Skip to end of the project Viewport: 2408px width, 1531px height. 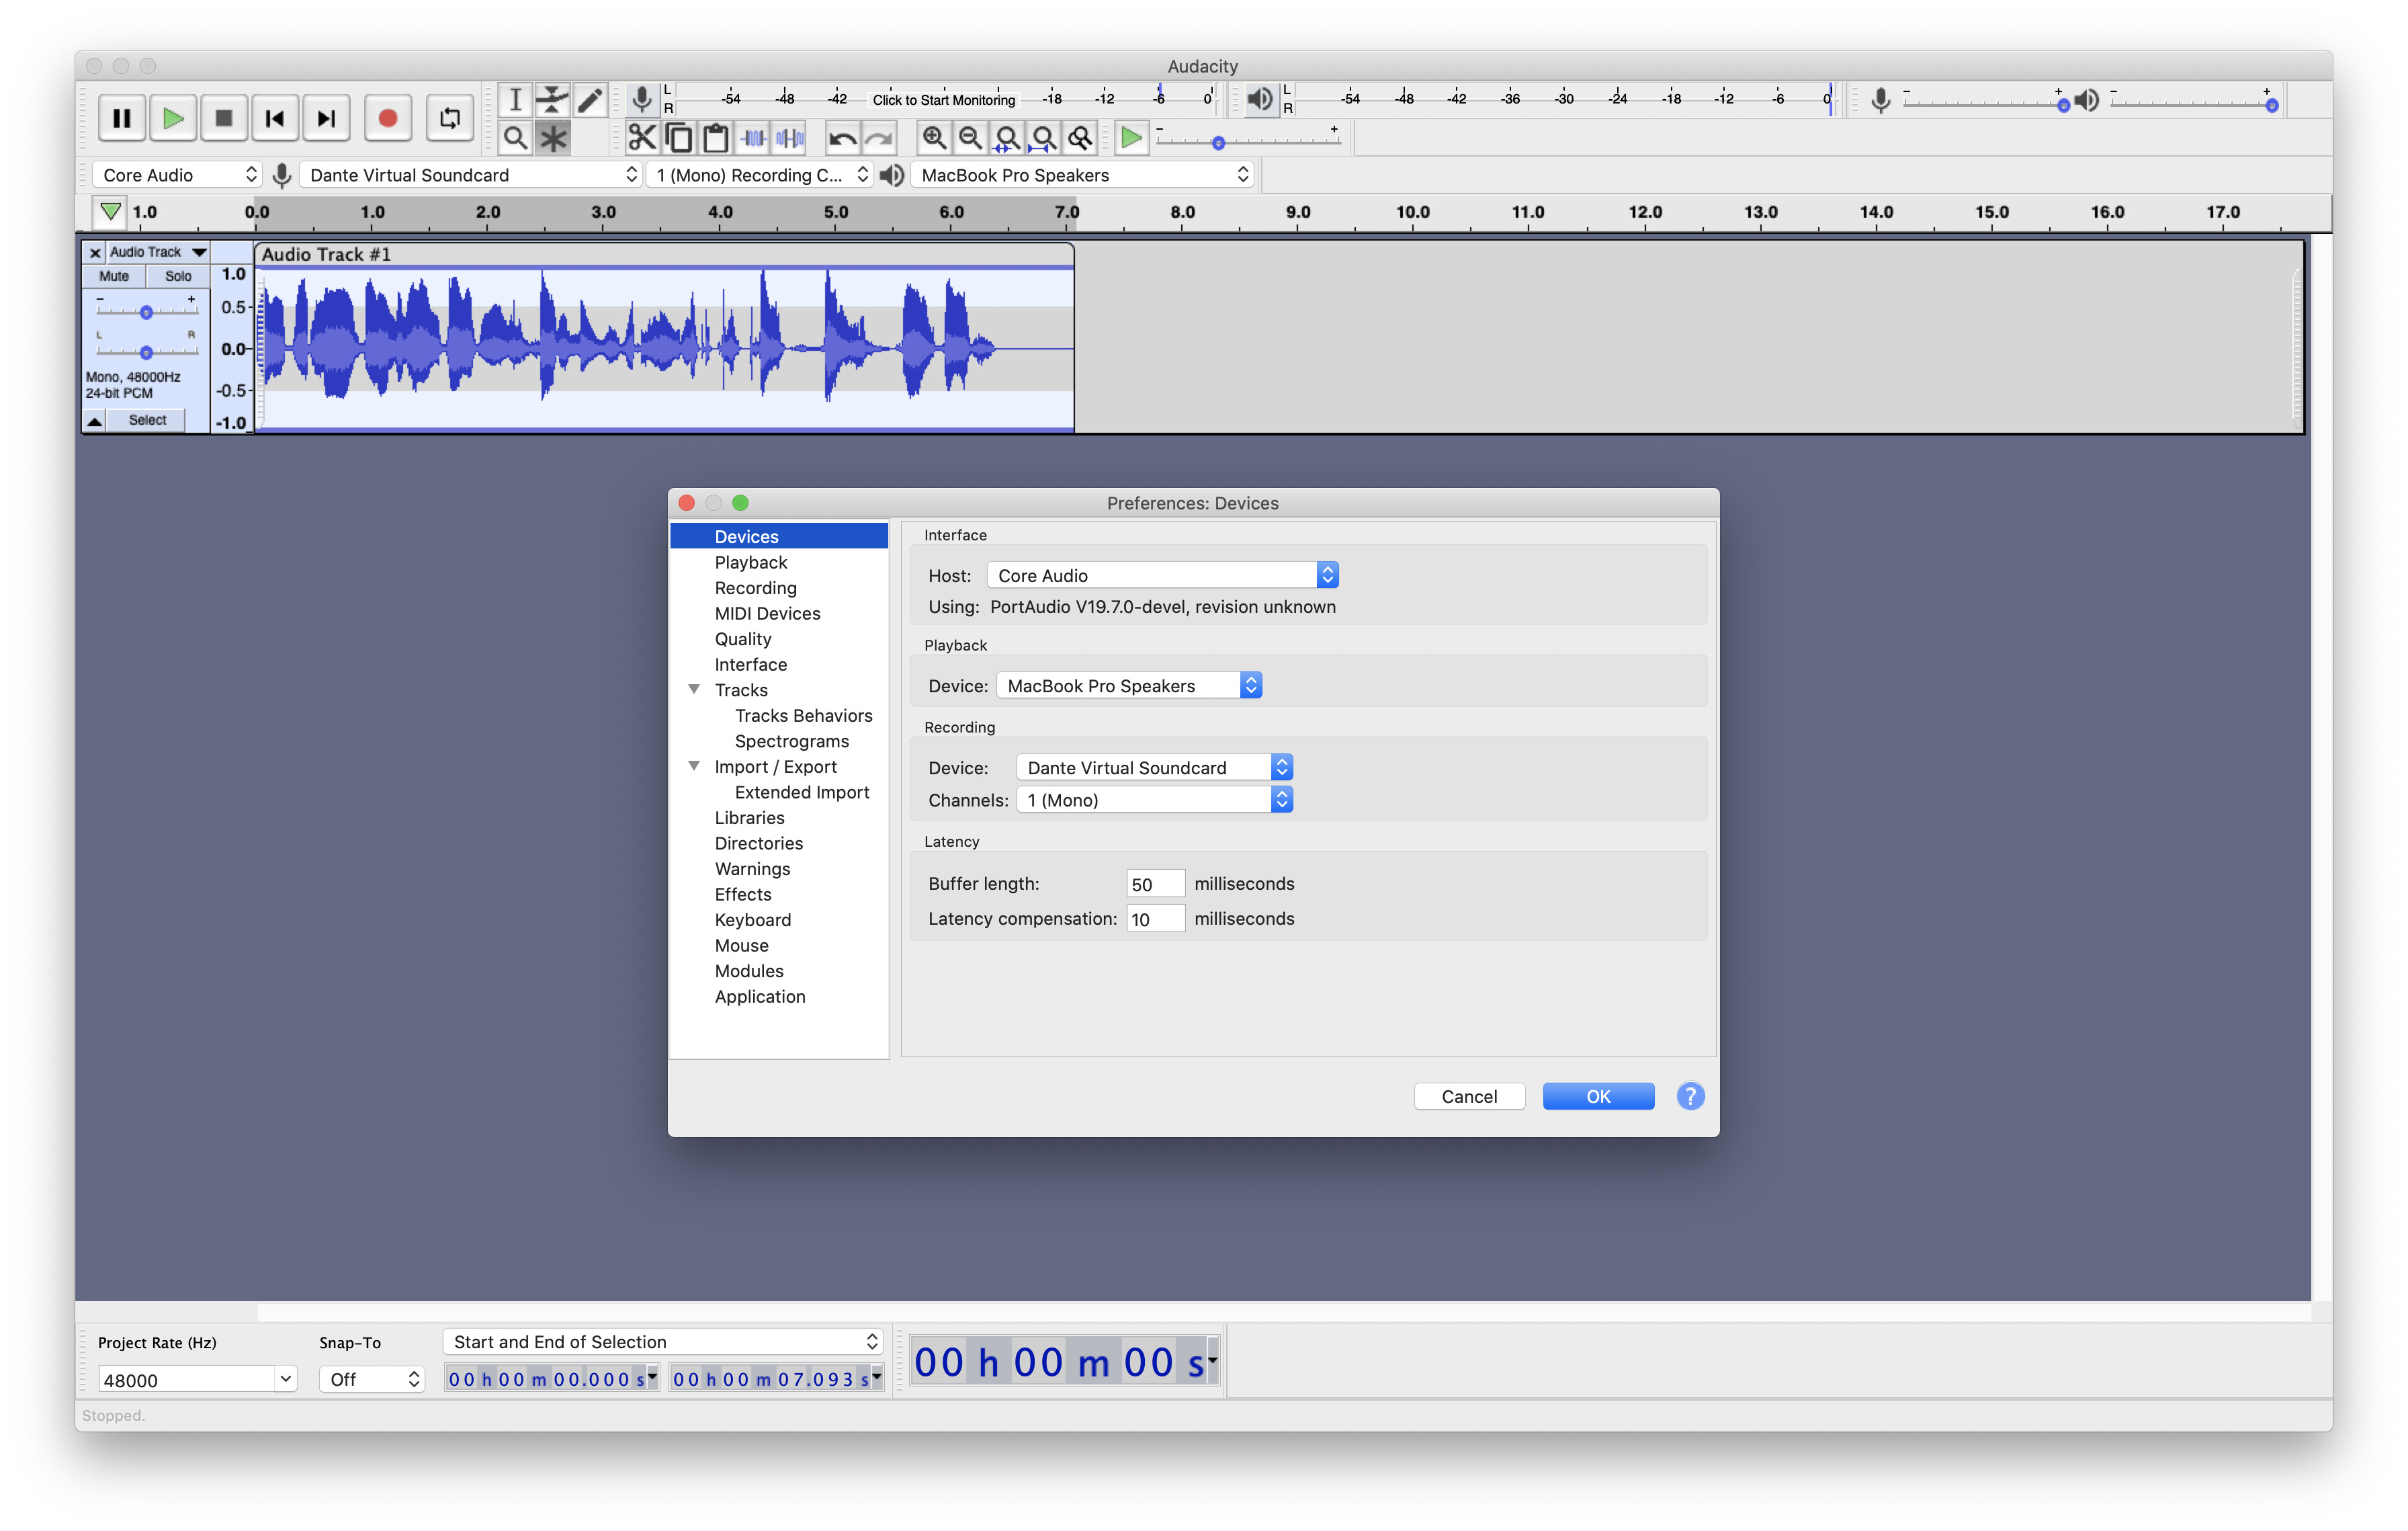(x=326, y=118)
